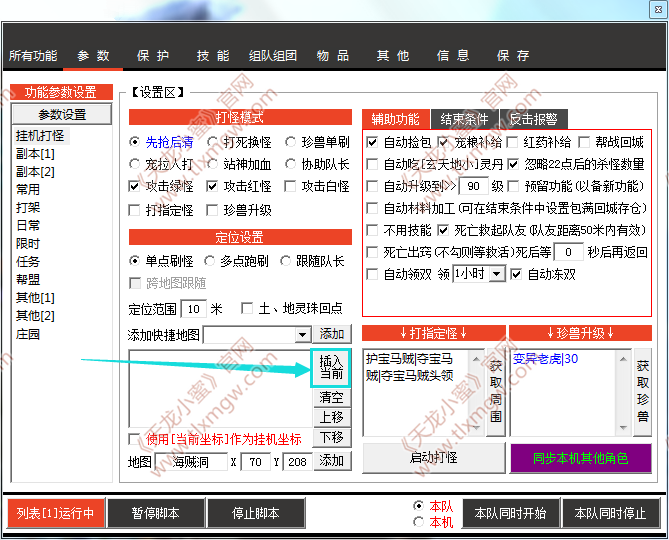
Task: Click the 启动打怪 button
Action: point(434,458)
